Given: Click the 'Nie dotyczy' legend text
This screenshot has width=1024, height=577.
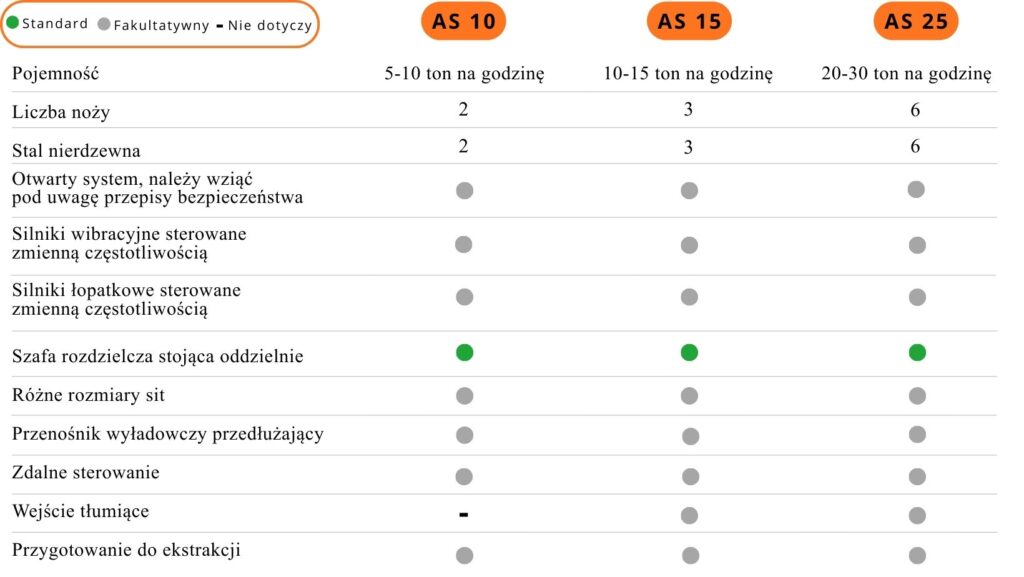Looking at the screenshot, I should 270,24.
